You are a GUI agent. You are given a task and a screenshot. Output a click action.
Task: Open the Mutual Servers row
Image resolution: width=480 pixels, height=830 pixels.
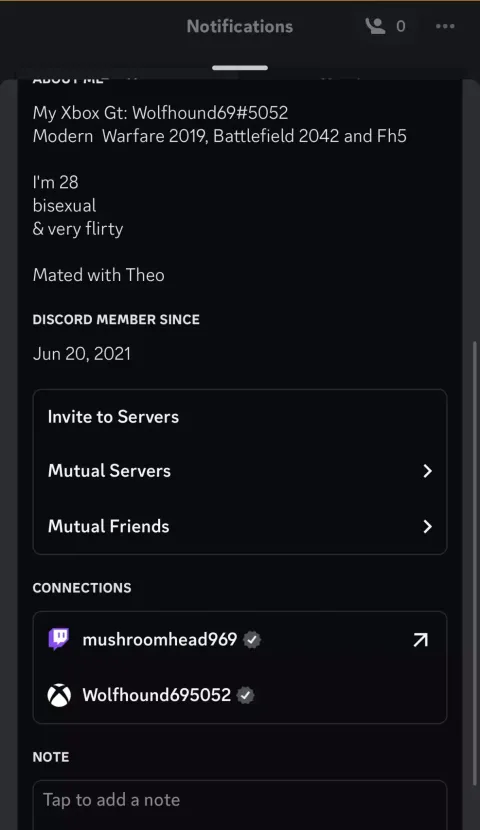tap(240, 471)
